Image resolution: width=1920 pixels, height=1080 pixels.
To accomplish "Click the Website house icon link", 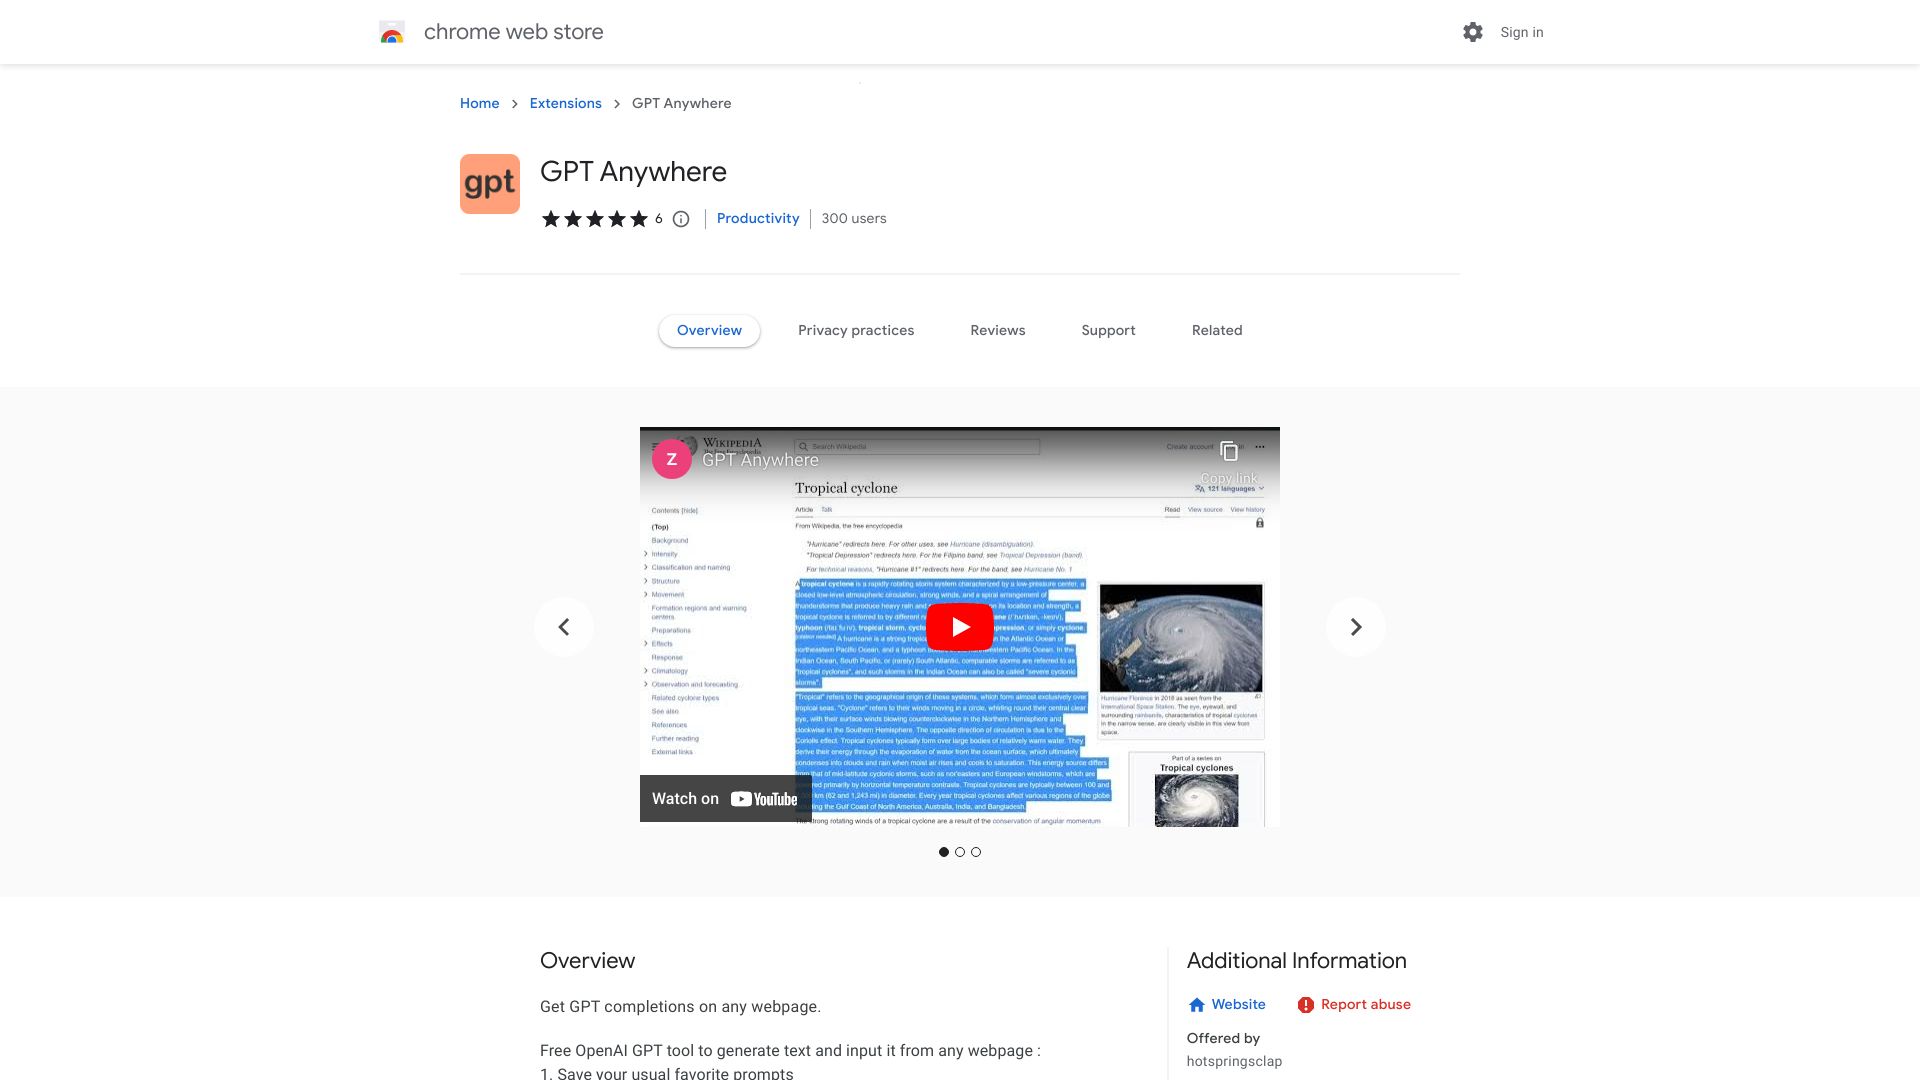I will 1196,1005.
